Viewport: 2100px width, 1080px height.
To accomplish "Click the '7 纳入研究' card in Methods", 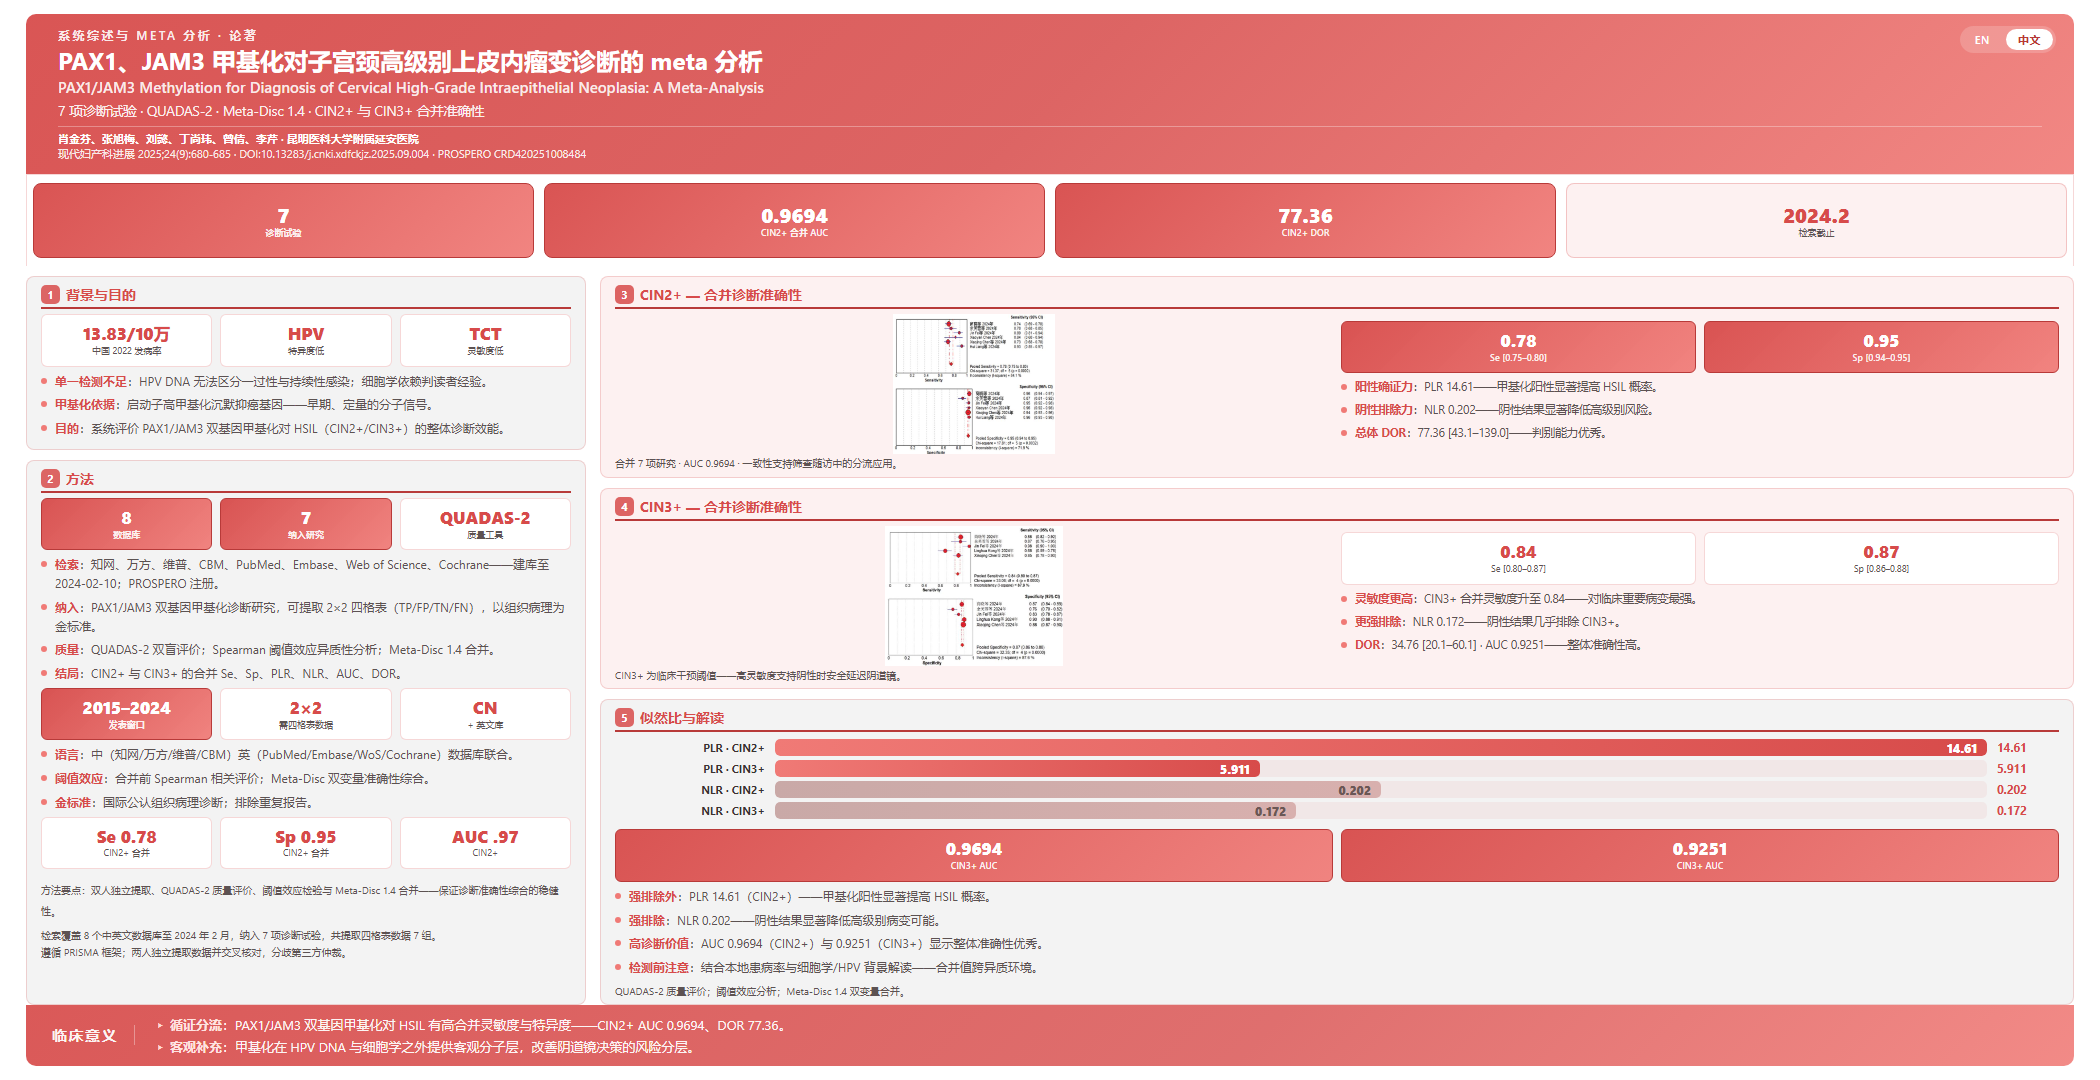I will pos(306,525).
